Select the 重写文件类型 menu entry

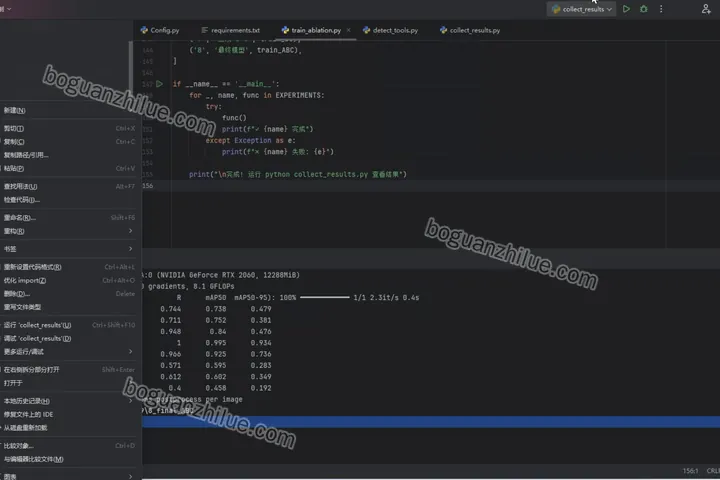(69, 307)
